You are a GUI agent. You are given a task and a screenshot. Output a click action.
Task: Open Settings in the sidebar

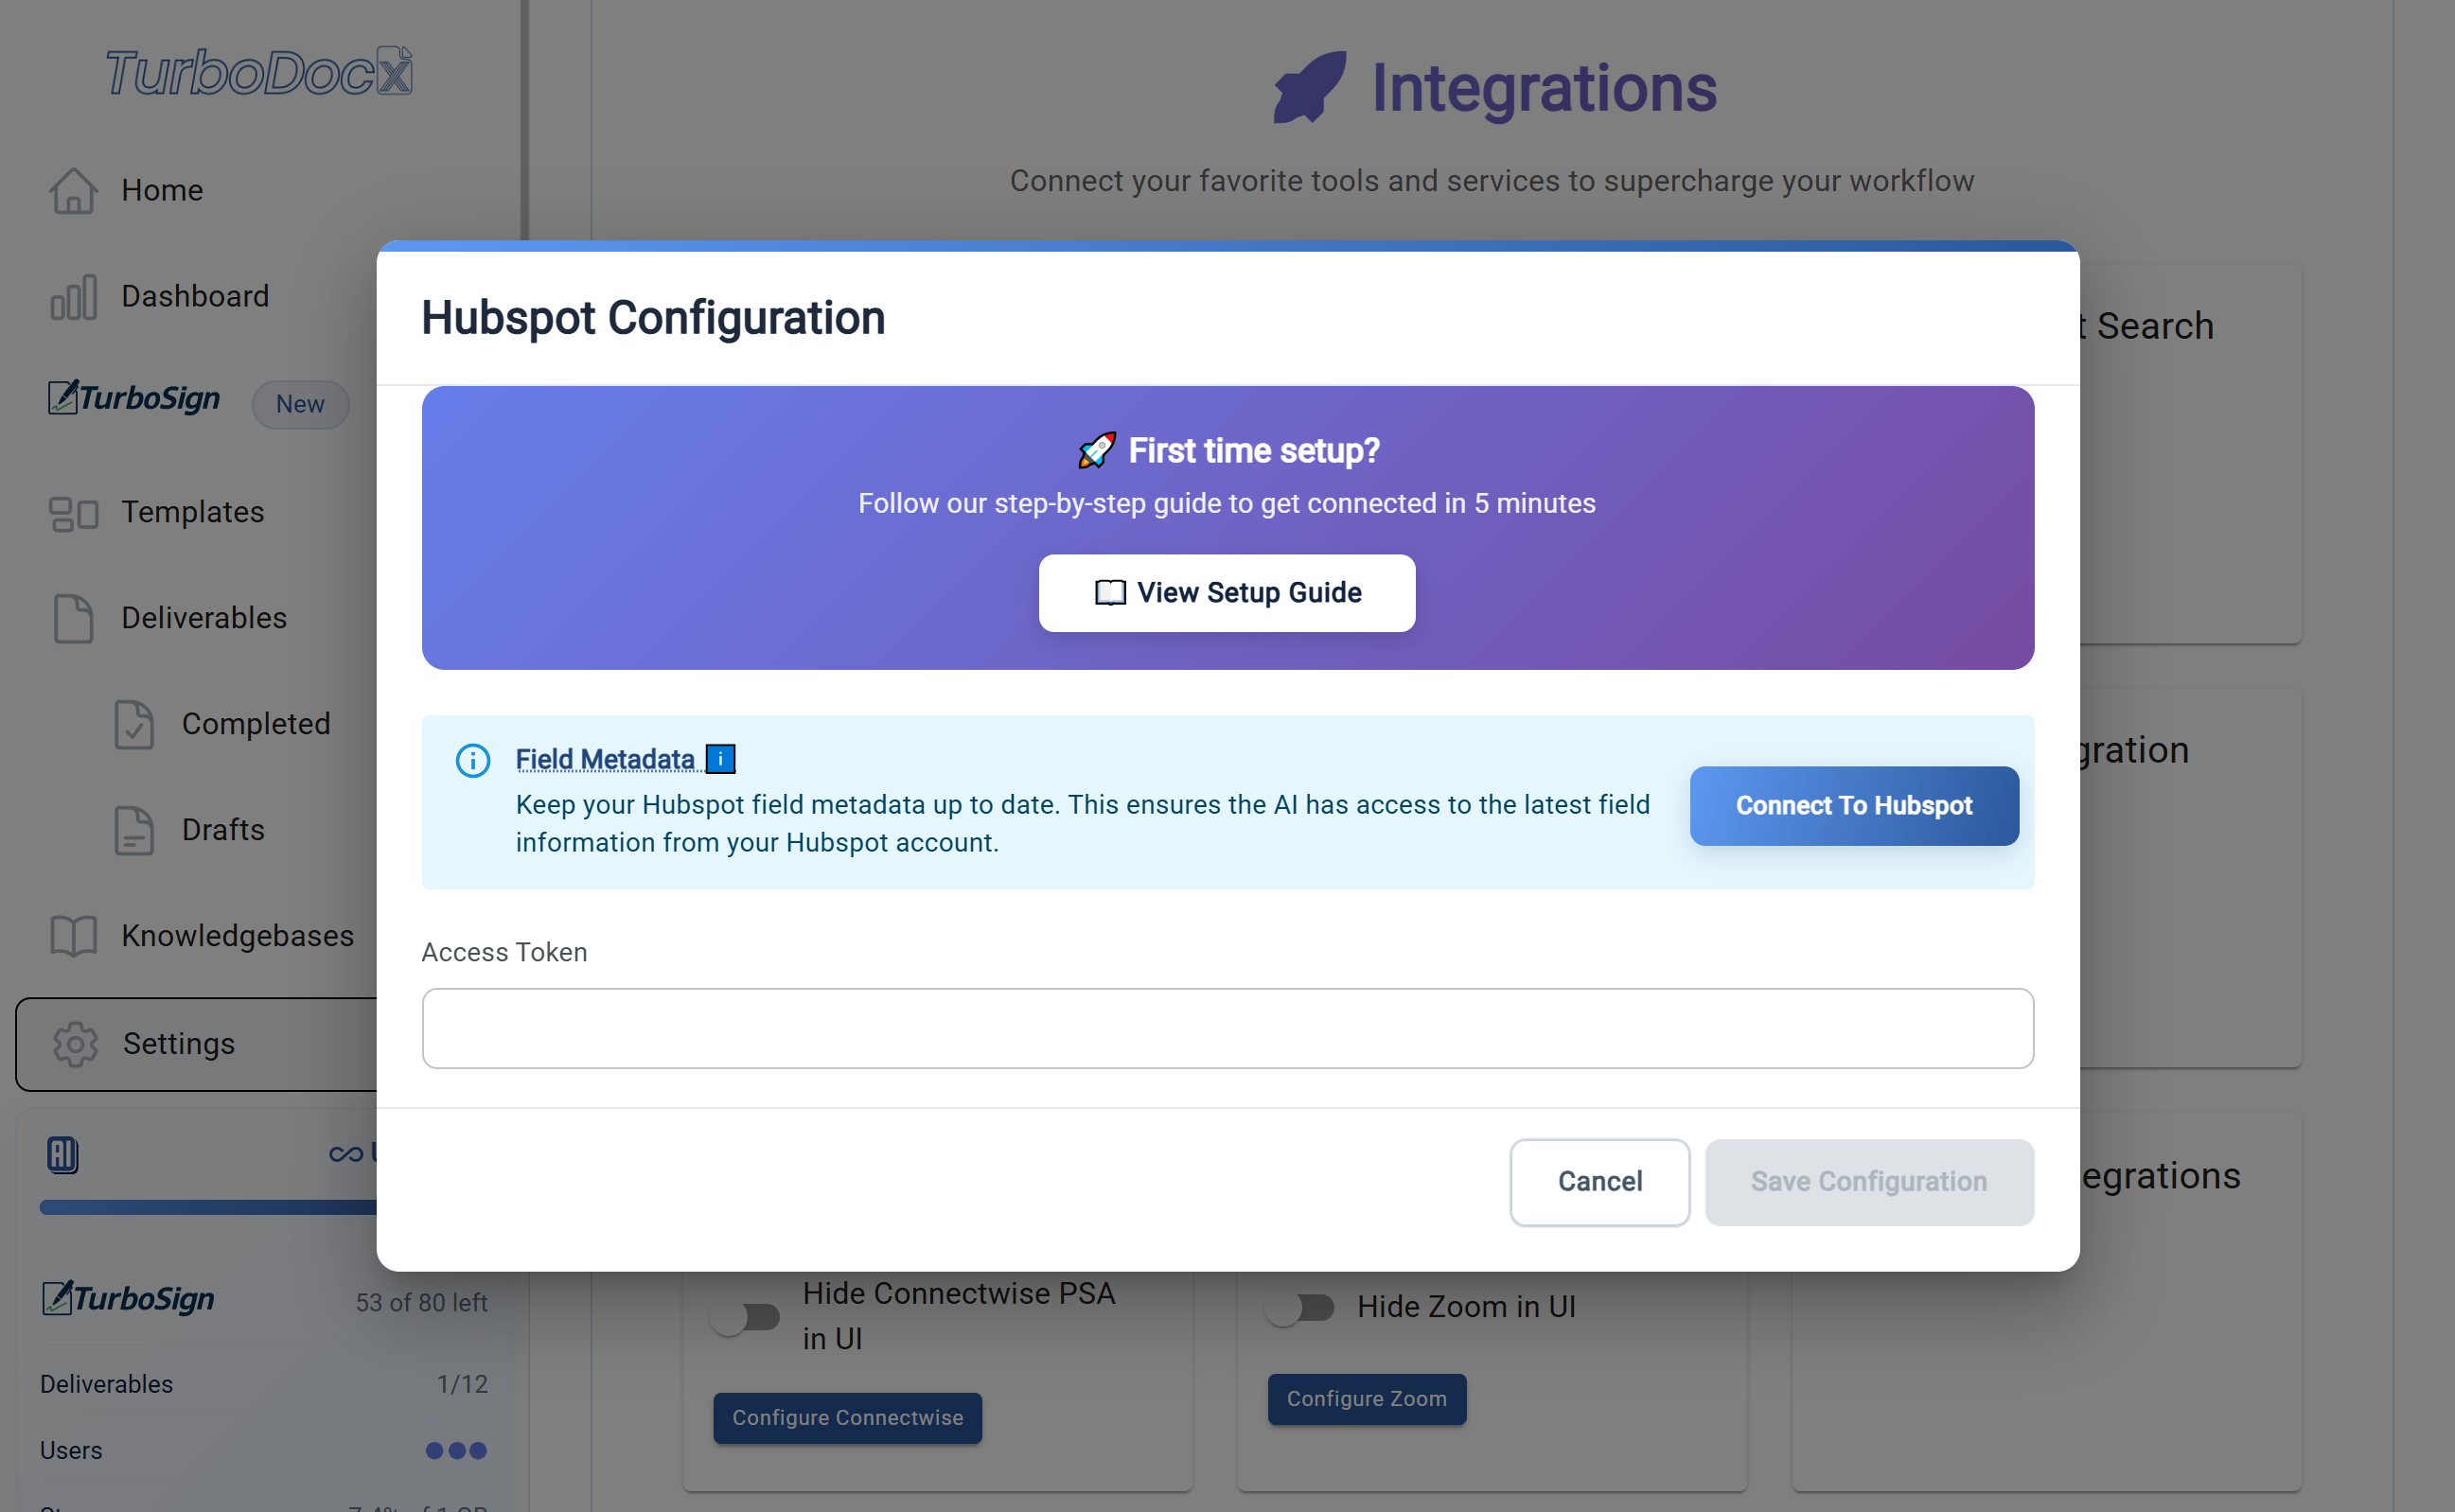coord(197,1044)
